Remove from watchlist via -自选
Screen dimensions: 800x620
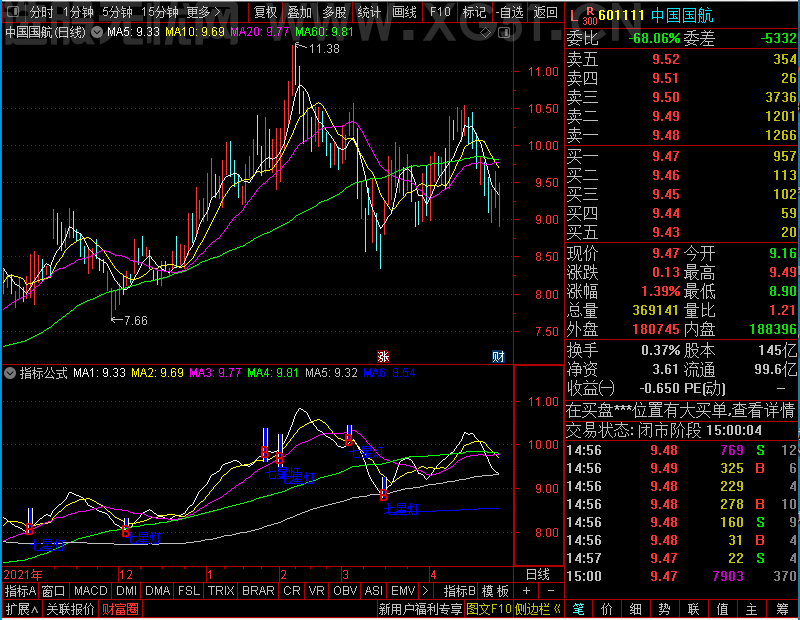510,12
